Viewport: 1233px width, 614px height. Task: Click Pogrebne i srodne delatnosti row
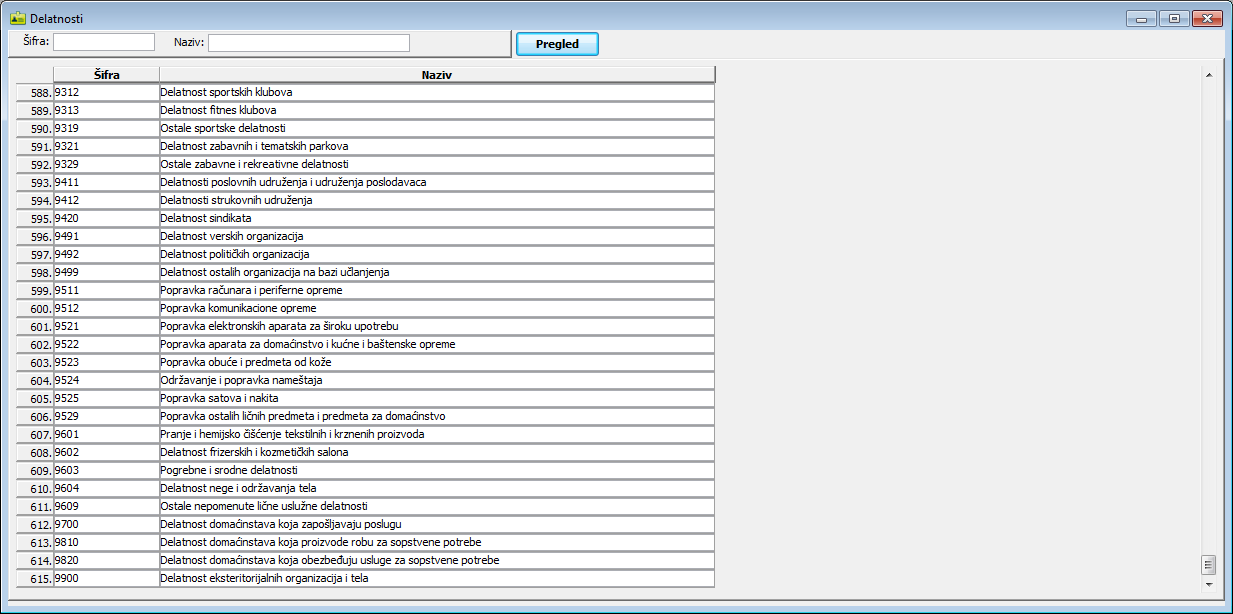(437, 470)
